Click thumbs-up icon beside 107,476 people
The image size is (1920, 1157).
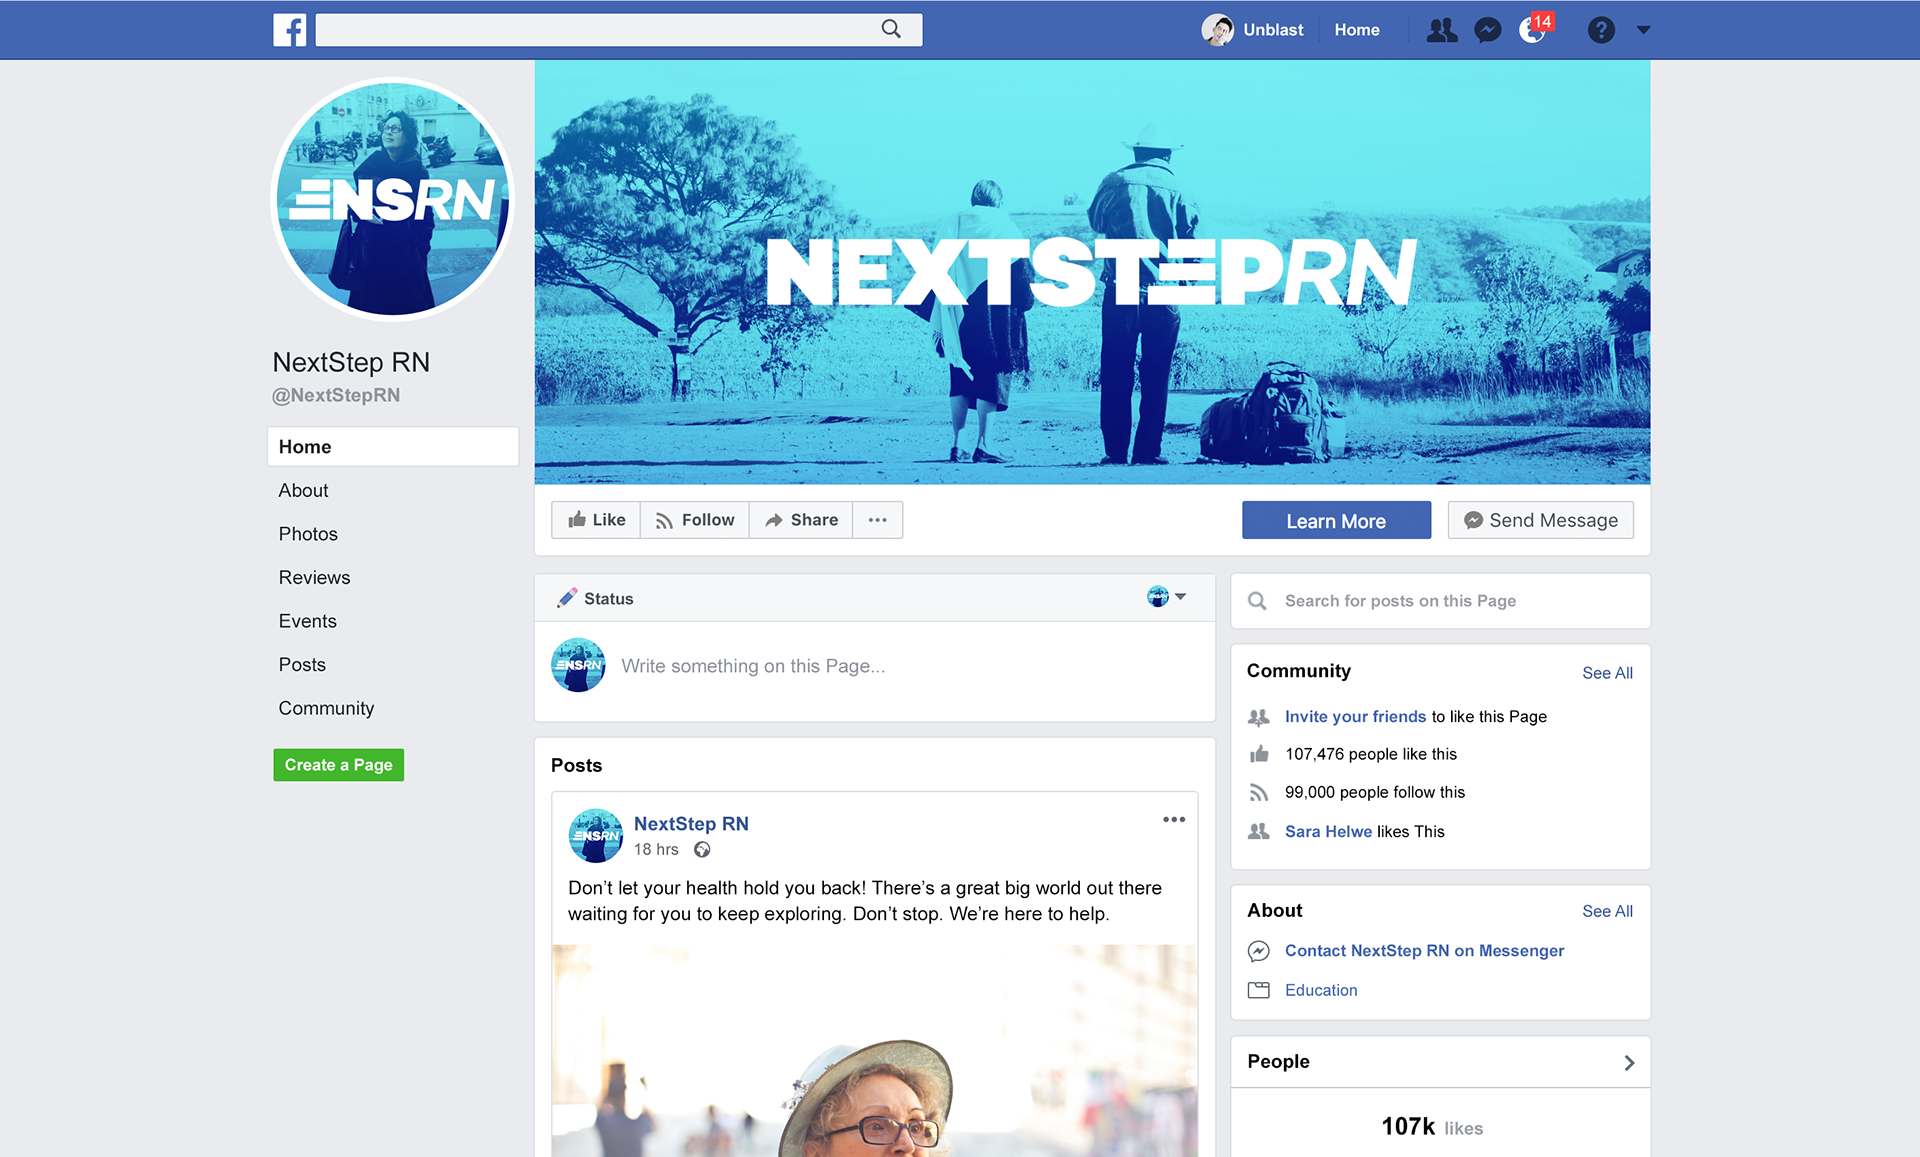click(1259, 754)
